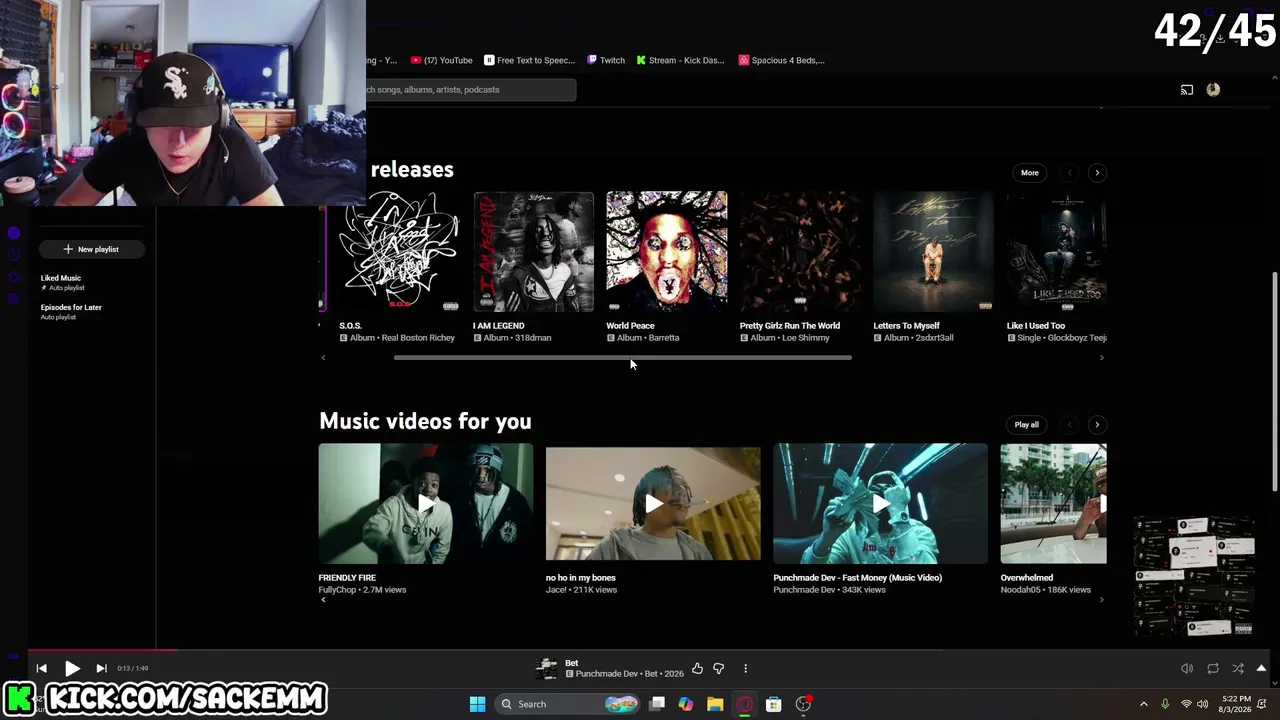Dislike the song Bet with thumbs down
Screen dimensions: 1280x720
[718, 668]
